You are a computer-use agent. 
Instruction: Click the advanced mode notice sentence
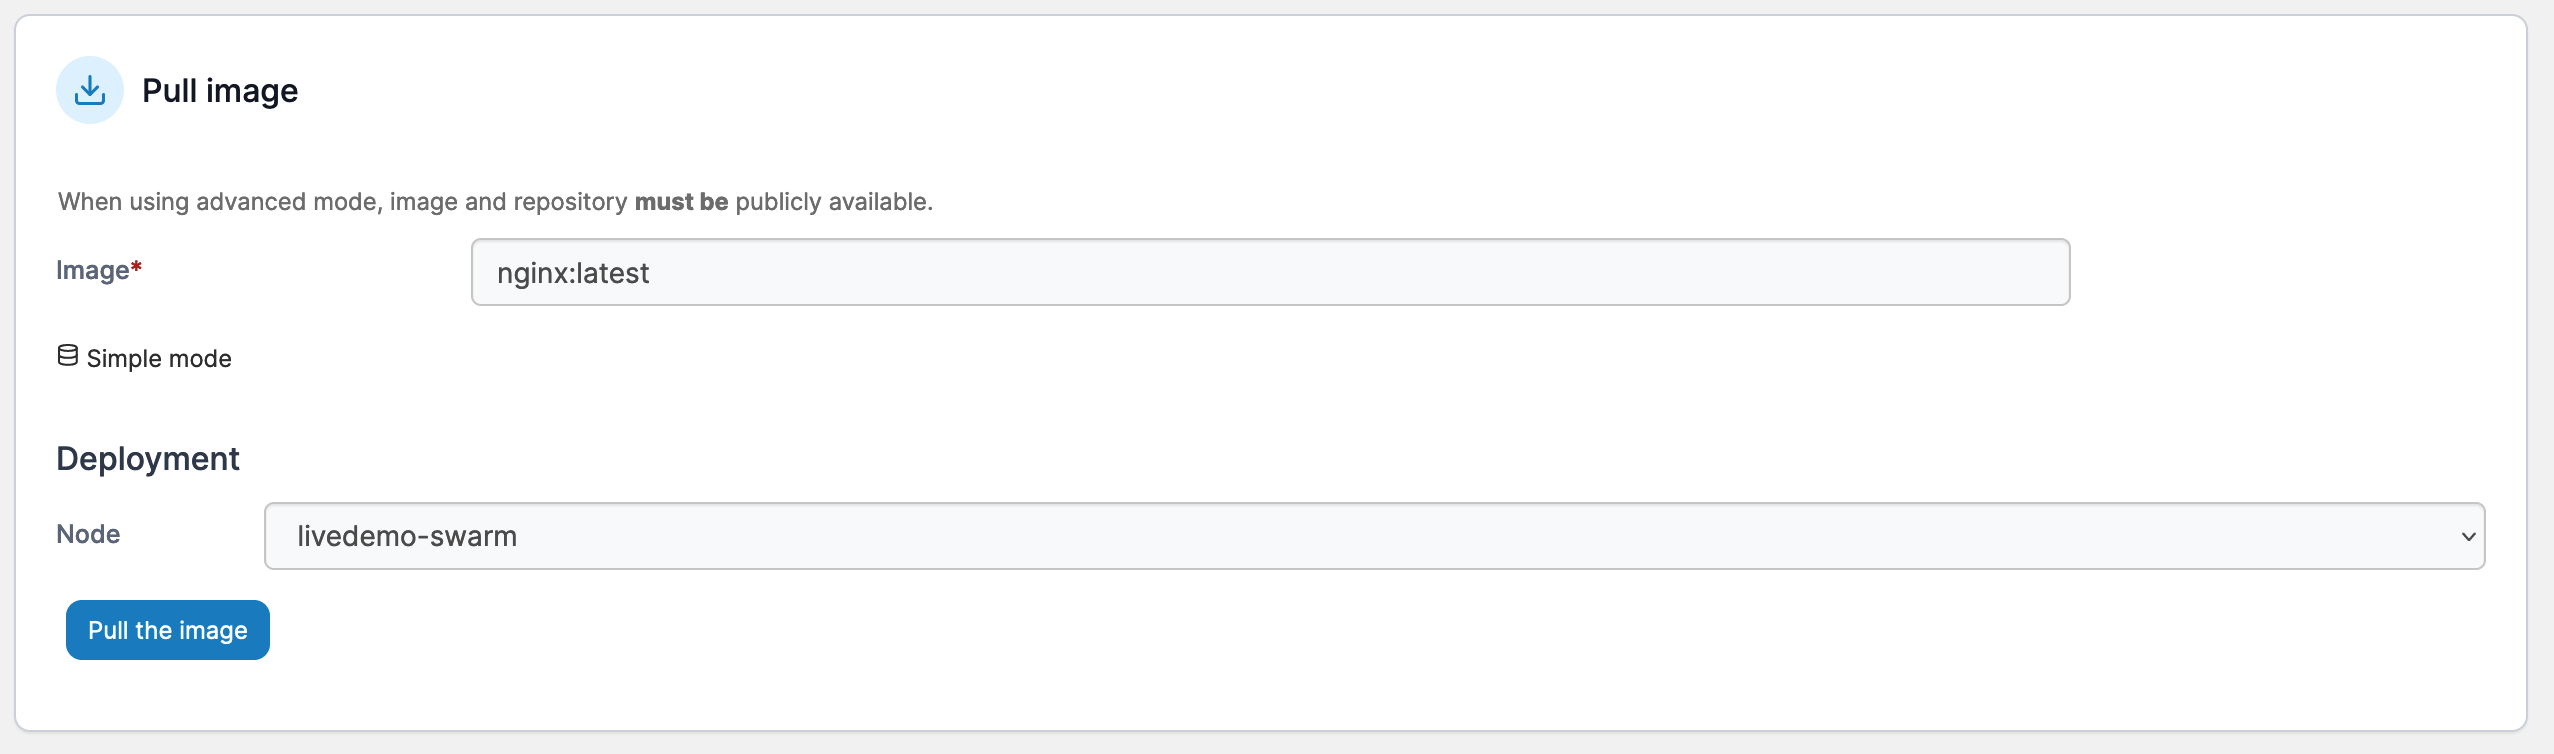pyautogui.click(x=495, y=202)
